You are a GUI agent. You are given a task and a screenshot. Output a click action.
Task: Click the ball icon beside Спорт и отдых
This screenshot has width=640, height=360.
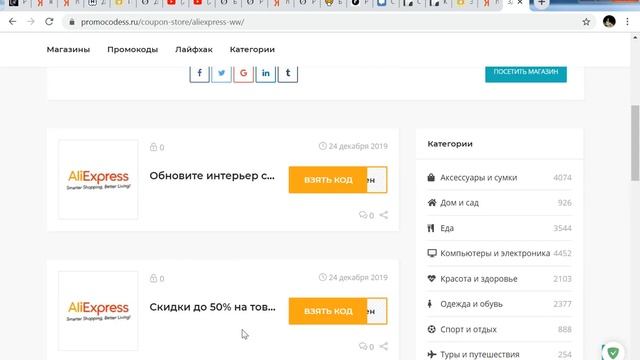coord(431,329)
